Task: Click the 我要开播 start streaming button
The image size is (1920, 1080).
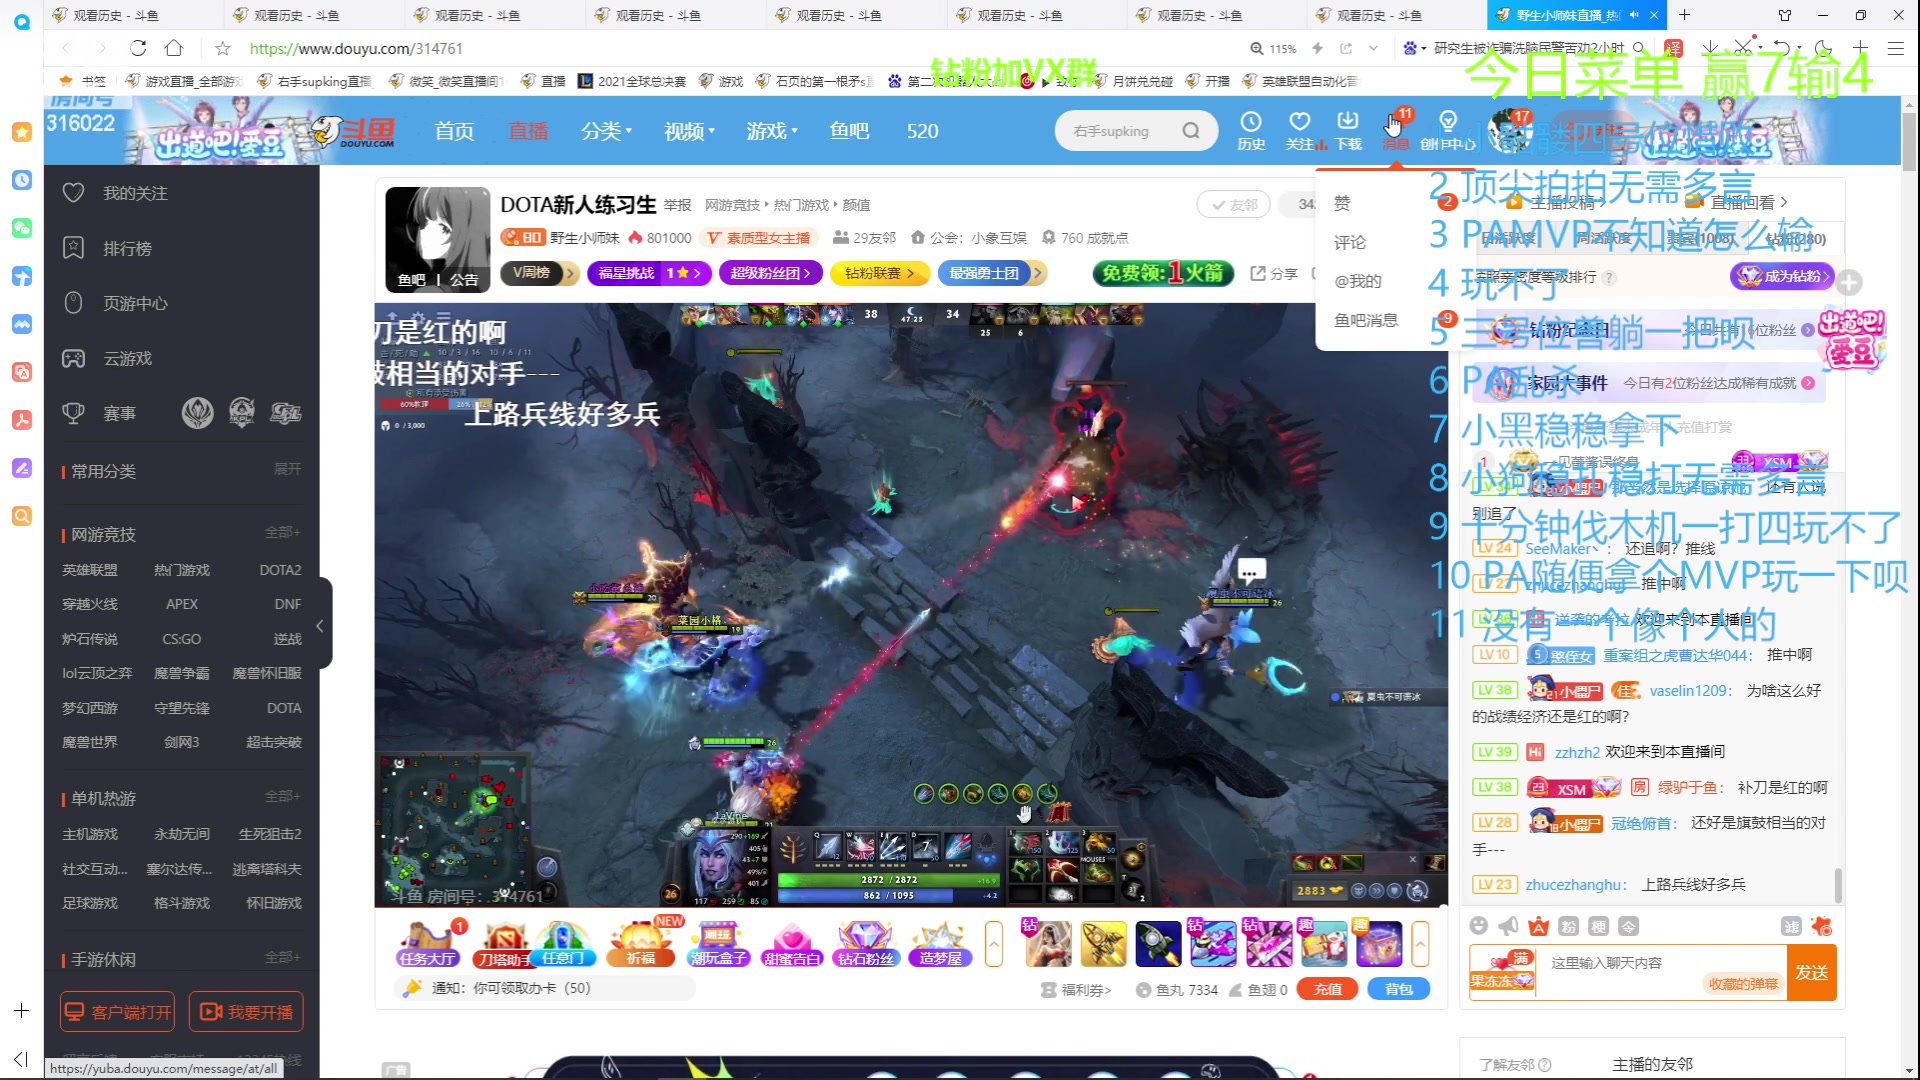Action: (x=246, y=1012)
